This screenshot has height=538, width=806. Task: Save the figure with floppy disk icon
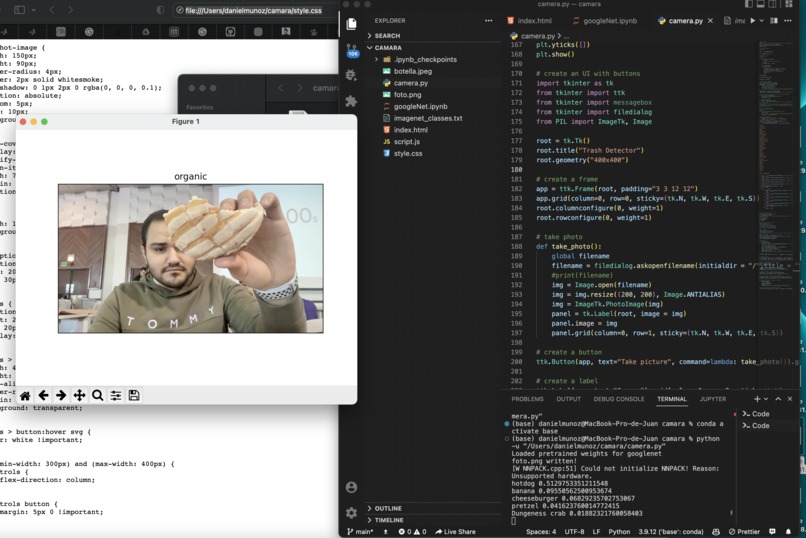(134, 395)
